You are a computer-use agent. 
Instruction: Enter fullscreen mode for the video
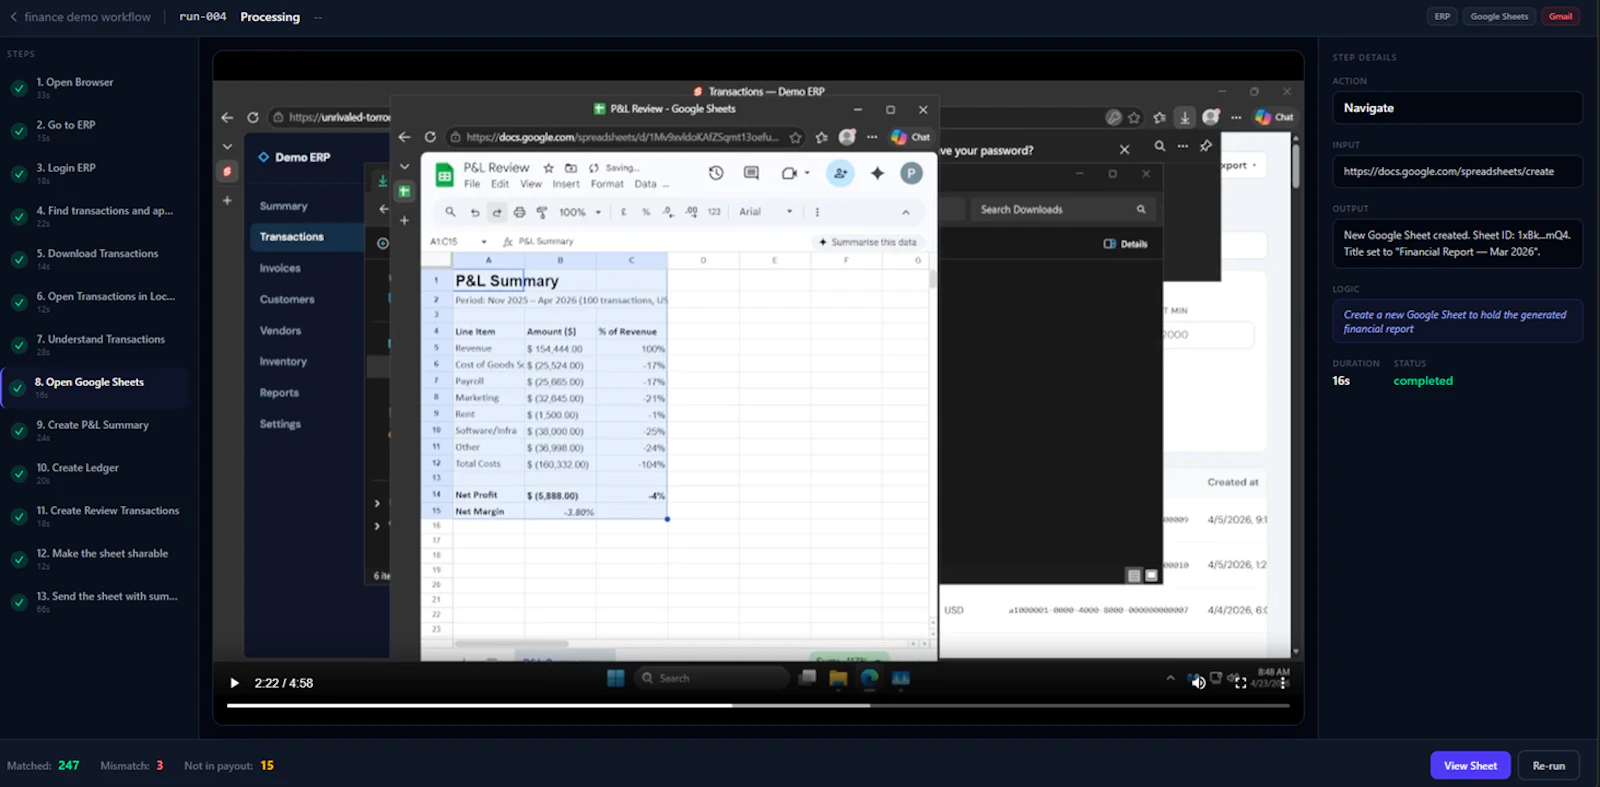(x=1241, y=683)
